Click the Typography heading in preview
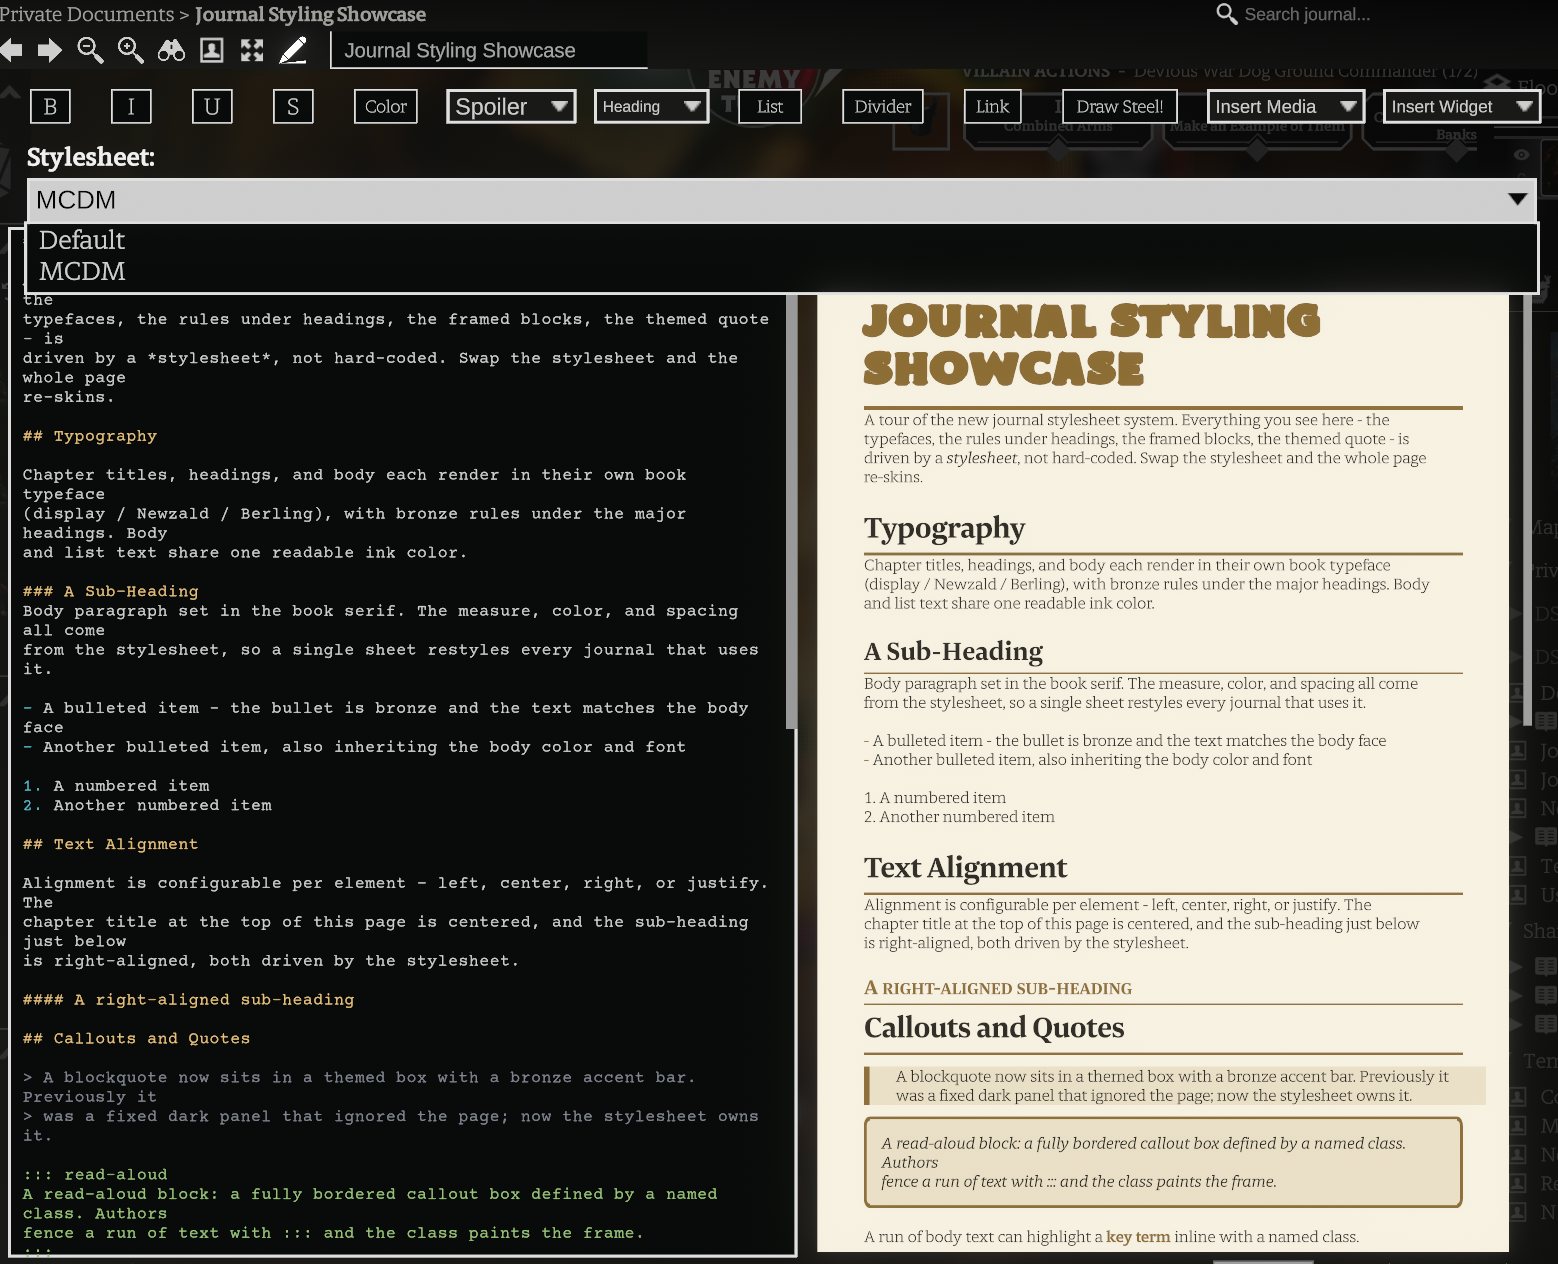Screen dimensions: 1558x1264 point(944,528)
